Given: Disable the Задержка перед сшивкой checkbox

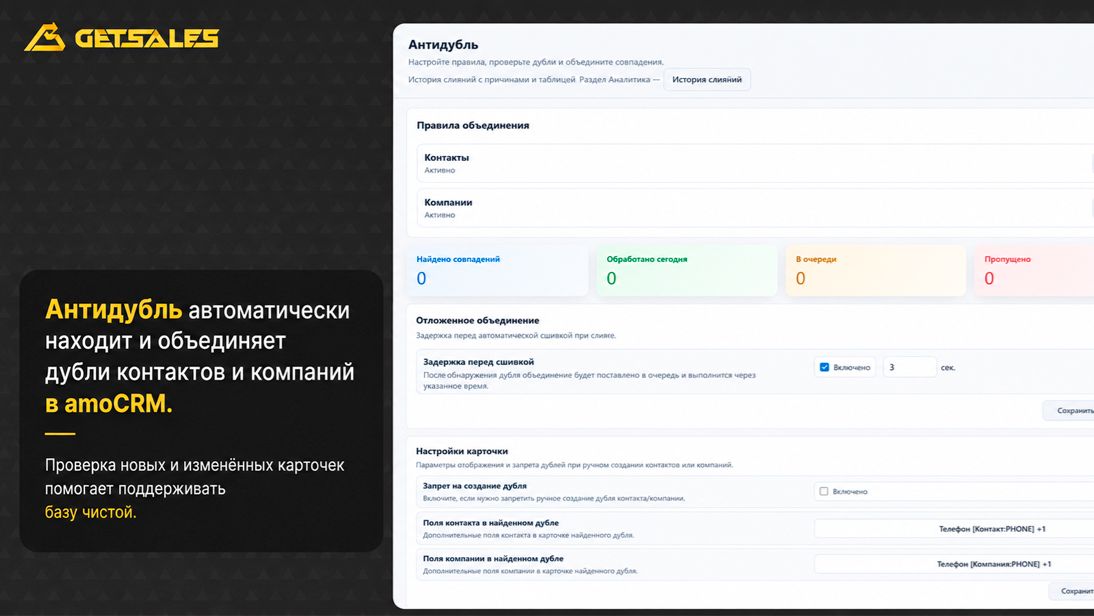Looking at the screenshot, I should pos(824,367).
